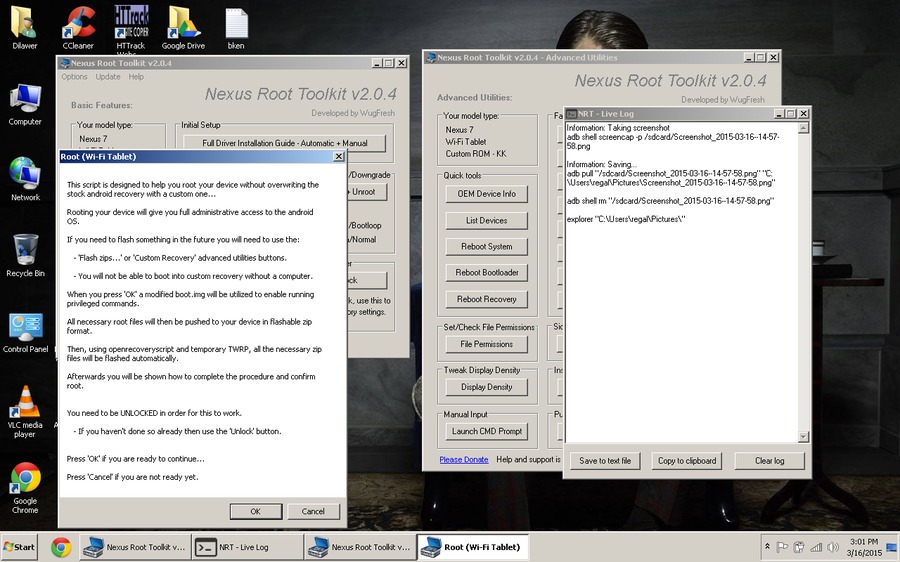Switch to second Nexus Root Toolkit taskbar item
The width and height of the screenshot is (900, 562).
point(359,547)
